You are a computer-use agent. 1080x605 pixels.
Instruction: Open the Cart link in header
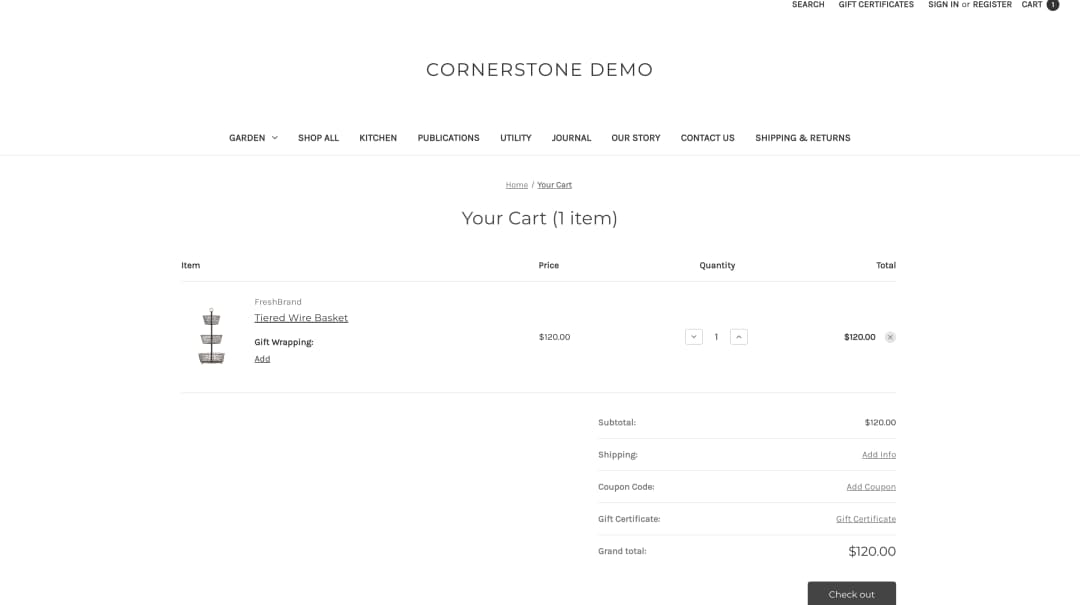pyautogui.click(x=1032, y=5)
